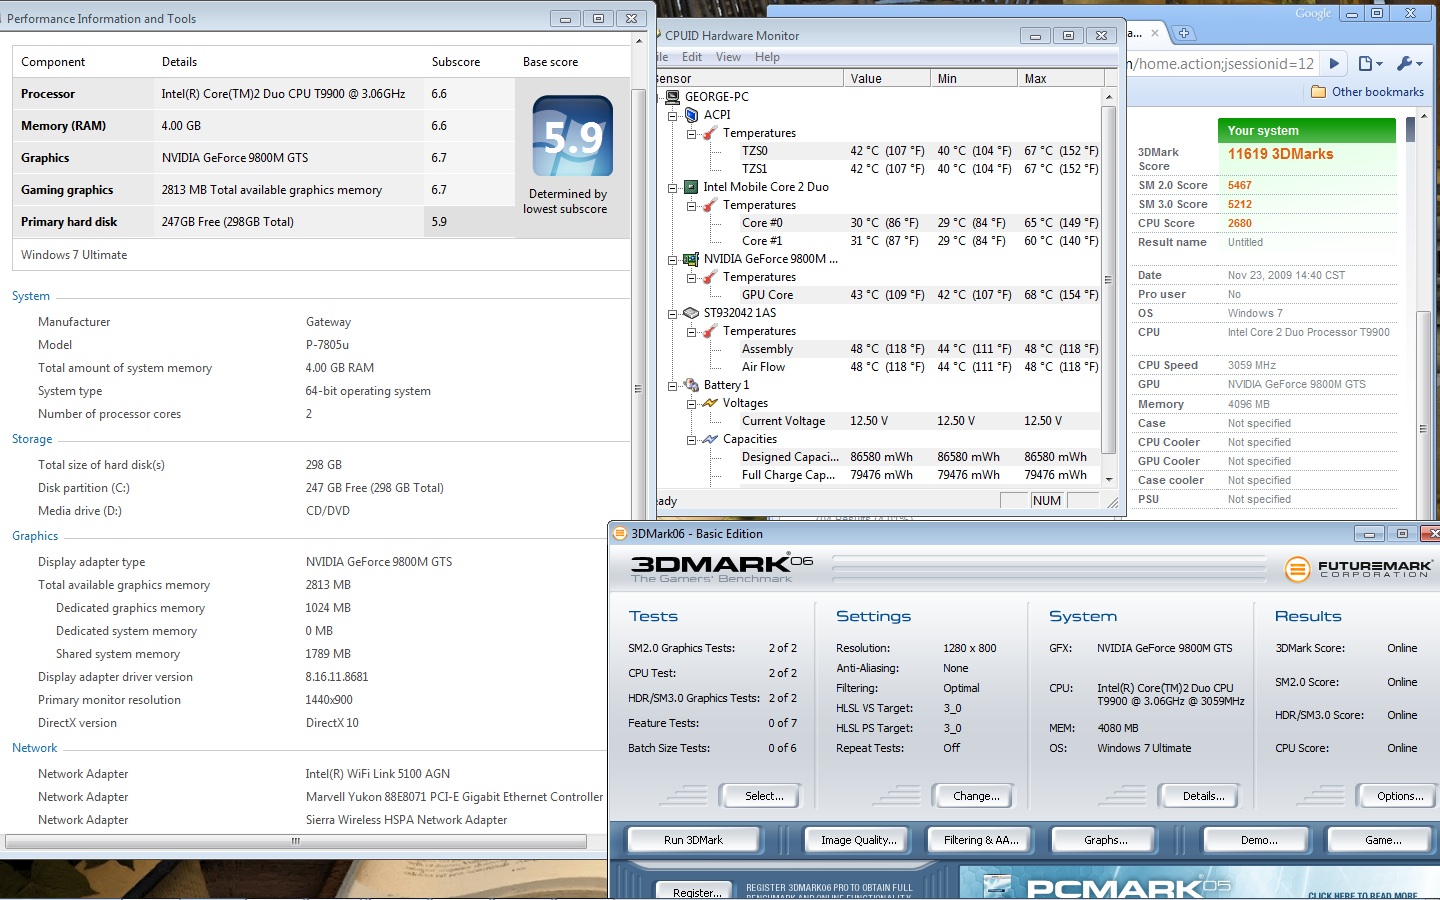Close the current browser tab
The width and height of the screenshot is (1440, 900).
coord(1154,33)
